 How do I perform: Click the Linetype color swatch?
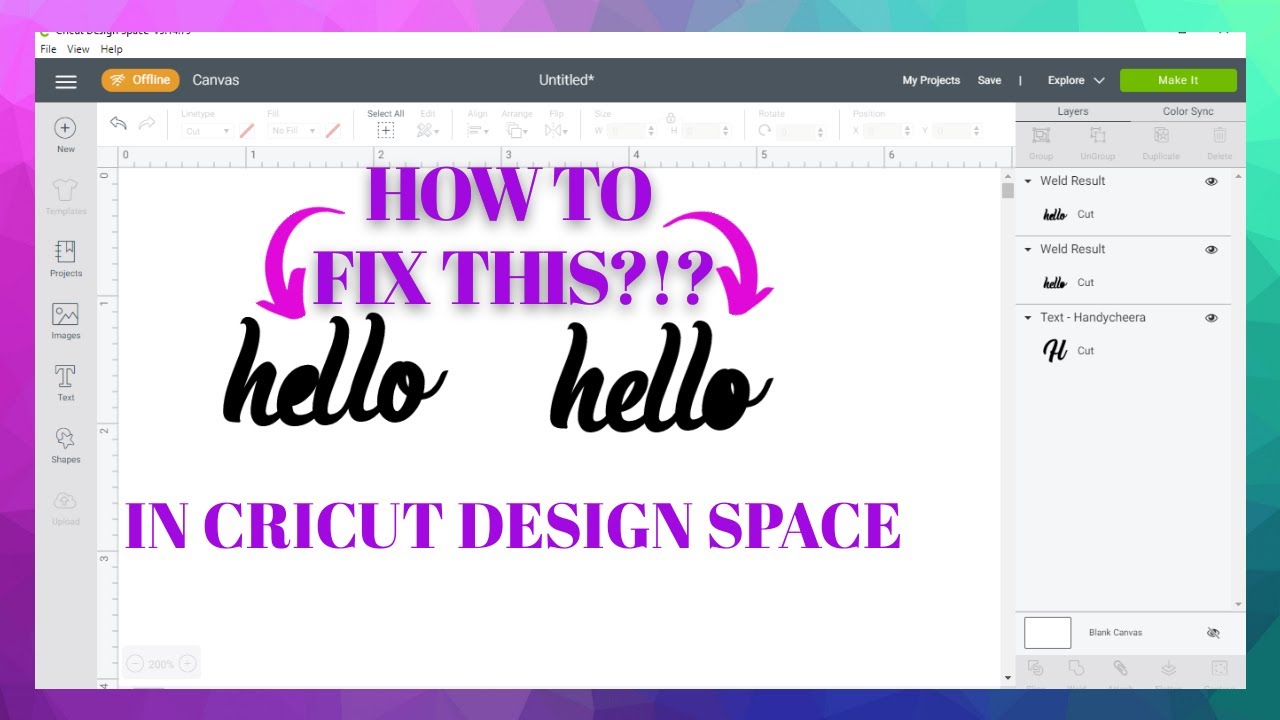(247, 131)
